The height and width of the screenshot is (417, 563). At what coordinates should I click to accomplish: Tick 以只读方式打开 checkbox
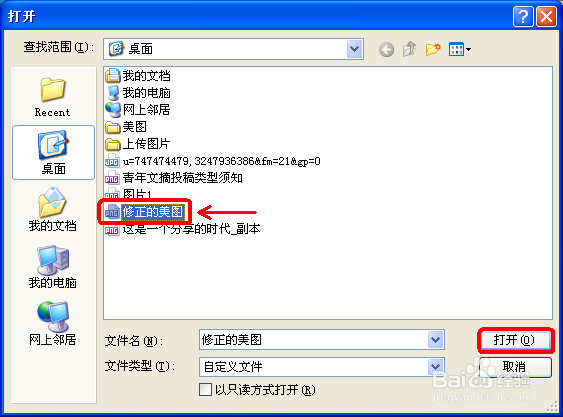point(205,389)
